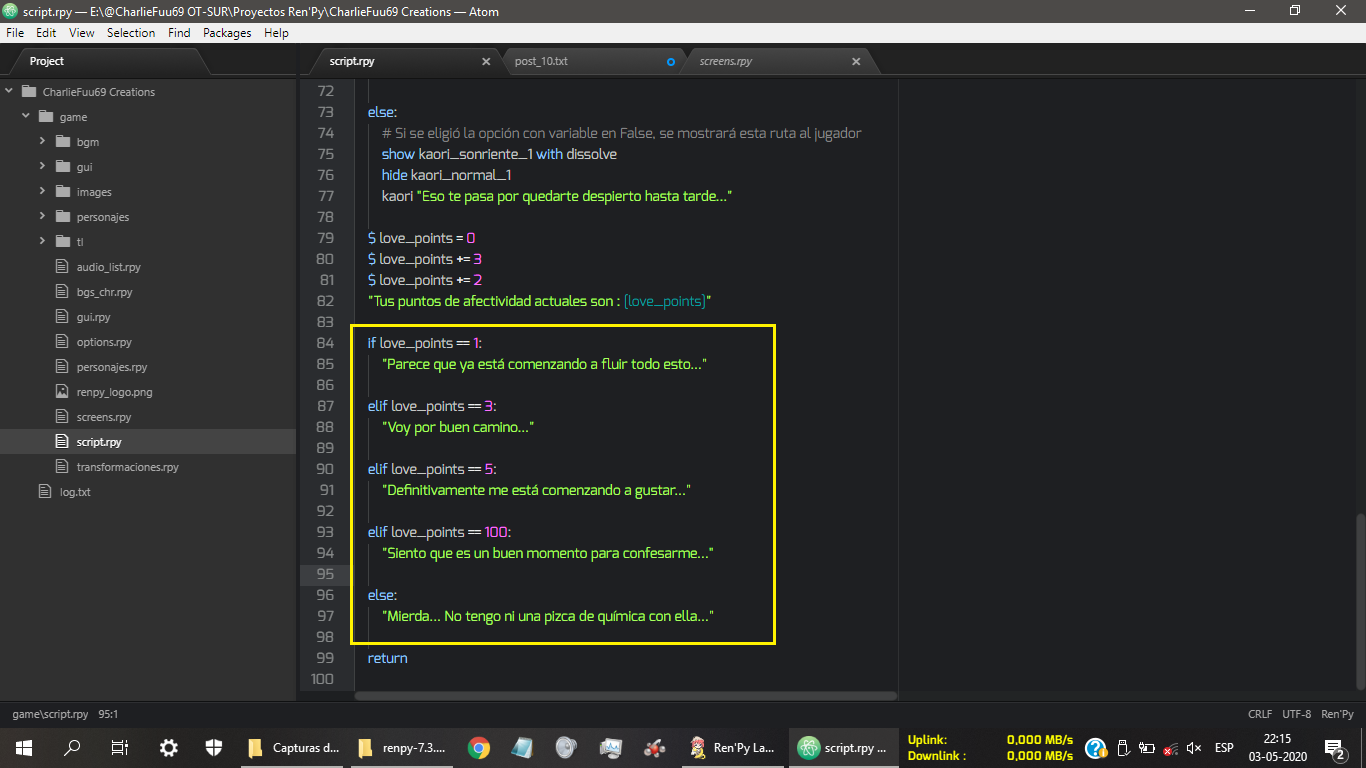Screen dimensions: 1366x768
Task: Open Windows Settings gear in taskbar
Action: point(169,747)
